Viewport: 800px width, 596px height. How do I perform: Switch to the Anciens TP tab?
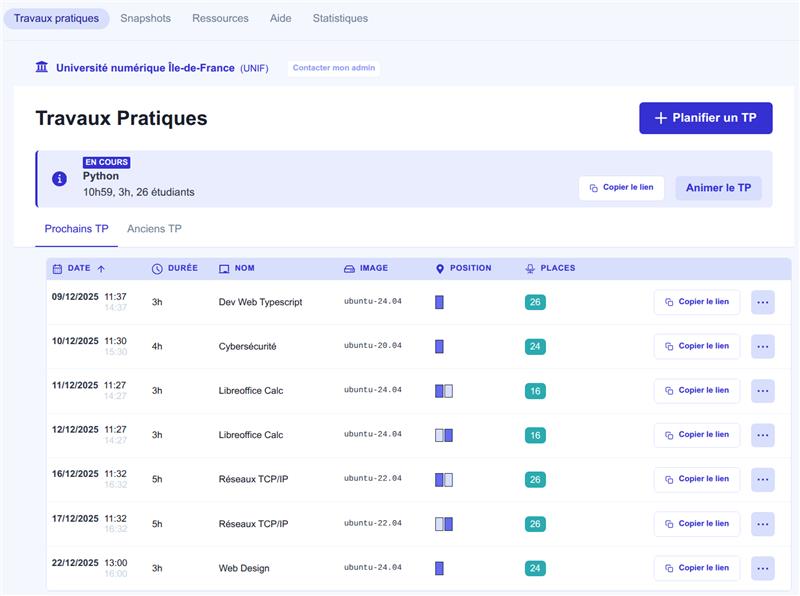pos(154,229)
